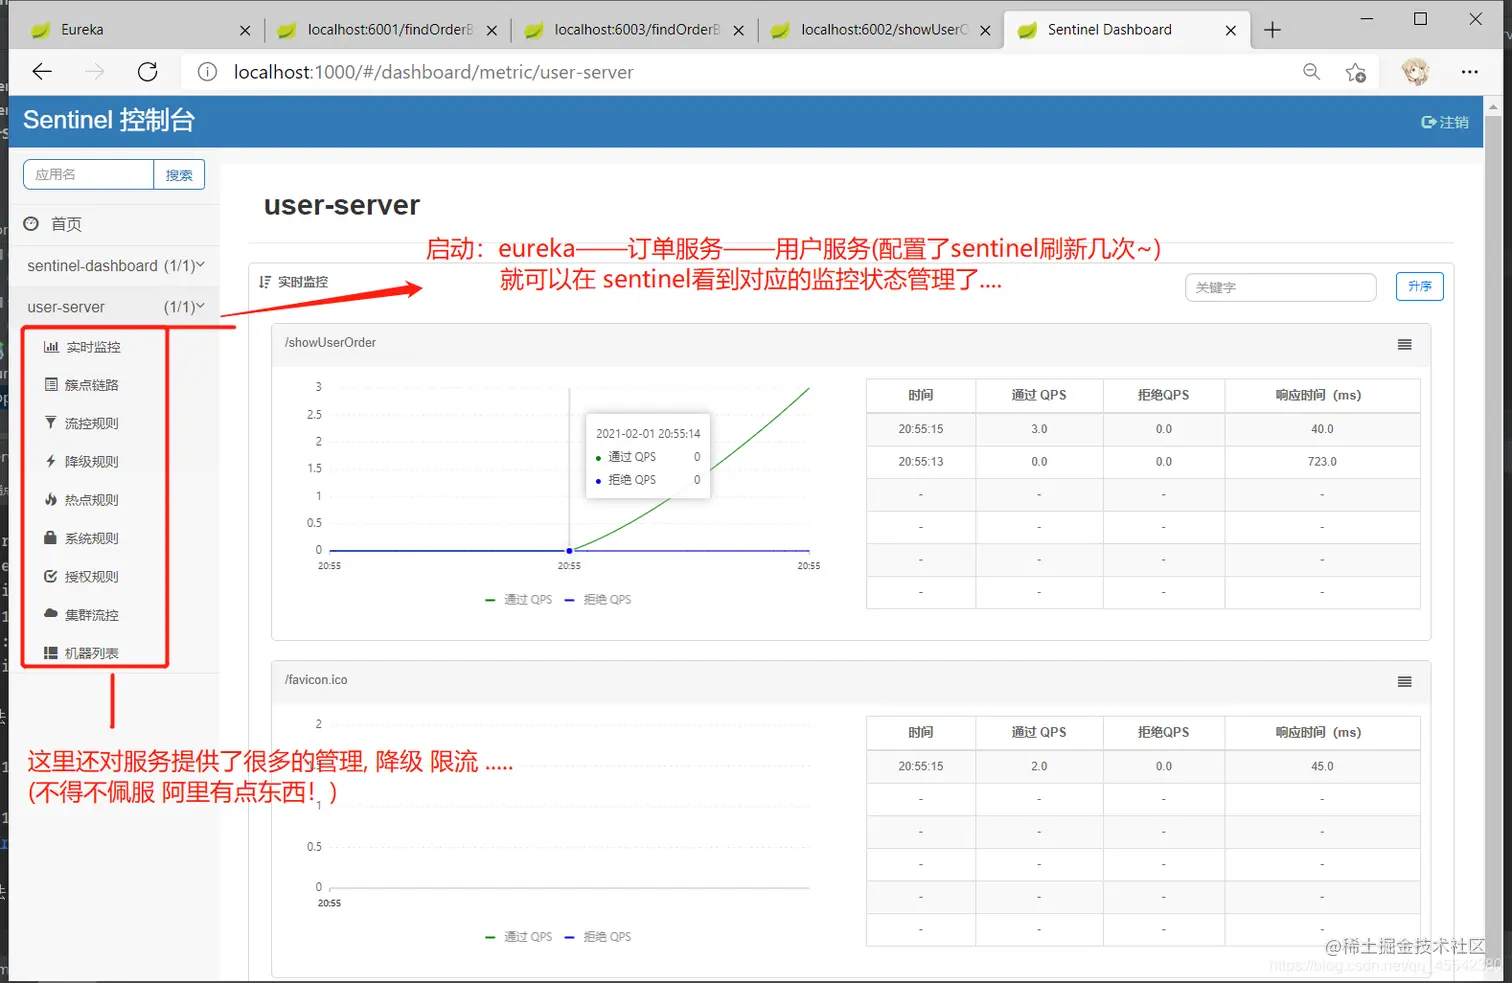Go to 首页 home in sidebar
The height and width of the screenshot is (983, 1512).
pyautogui.click(x=53, y=224)
